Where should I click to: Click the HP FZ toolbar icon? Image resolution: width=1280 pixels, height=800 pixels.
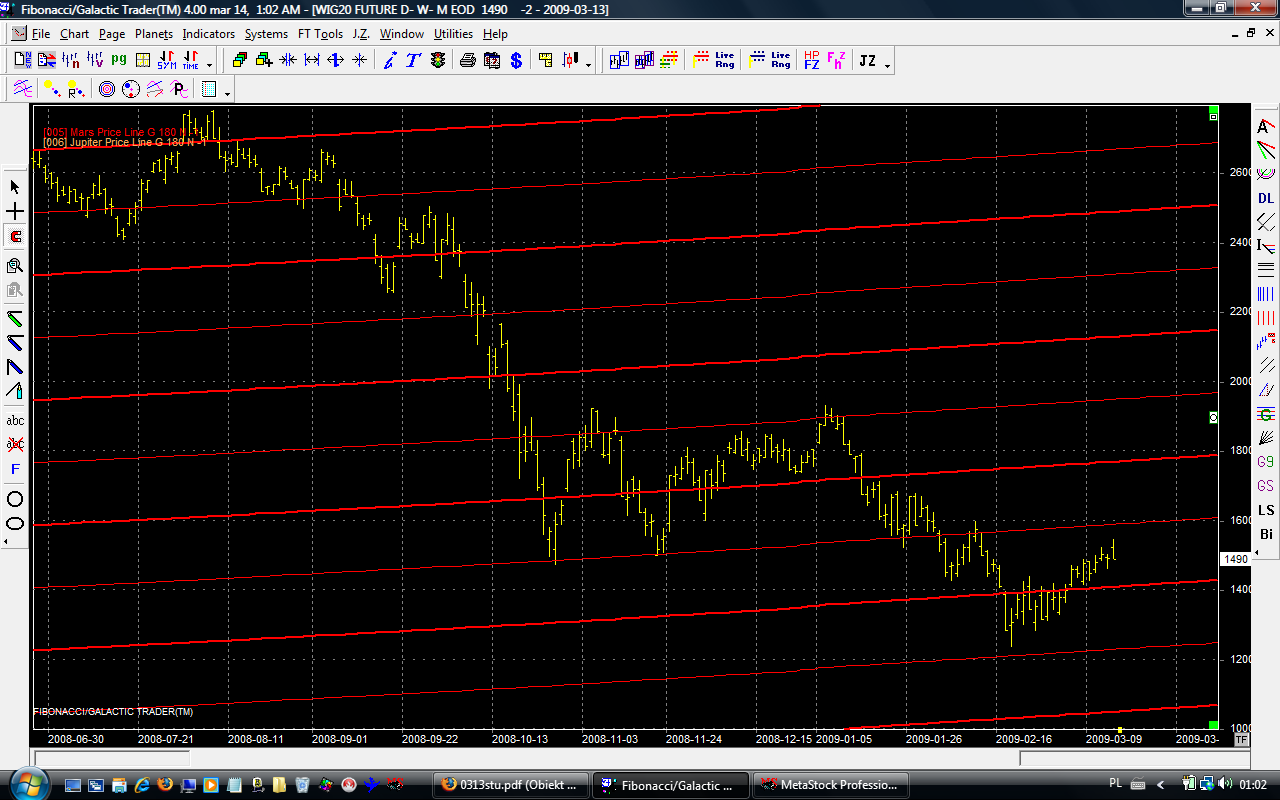click(811, 61)
